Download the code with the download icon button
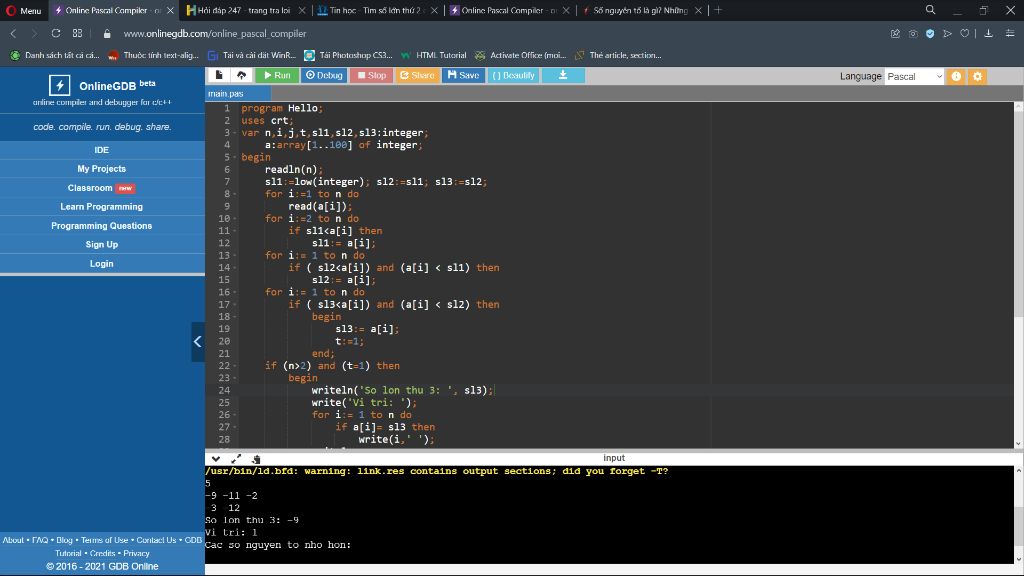 point(563,75)
